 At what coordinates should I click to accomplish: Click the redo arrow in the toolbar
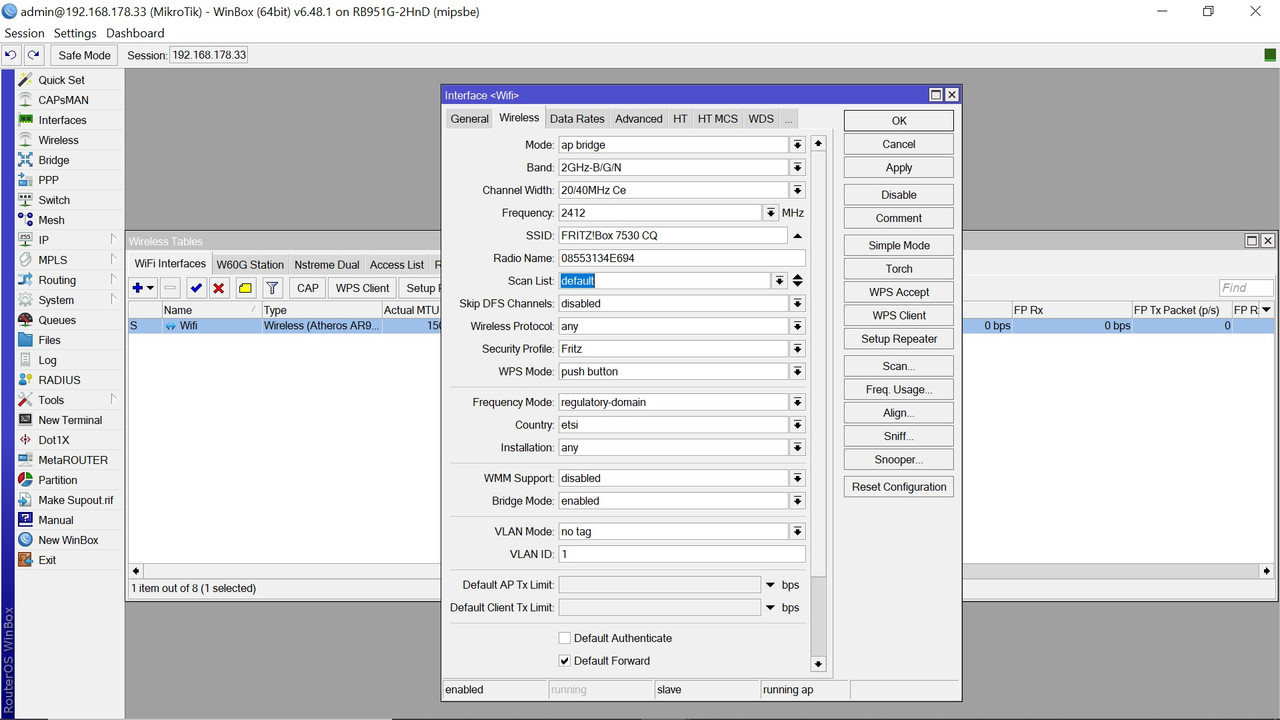click(33, 55)
